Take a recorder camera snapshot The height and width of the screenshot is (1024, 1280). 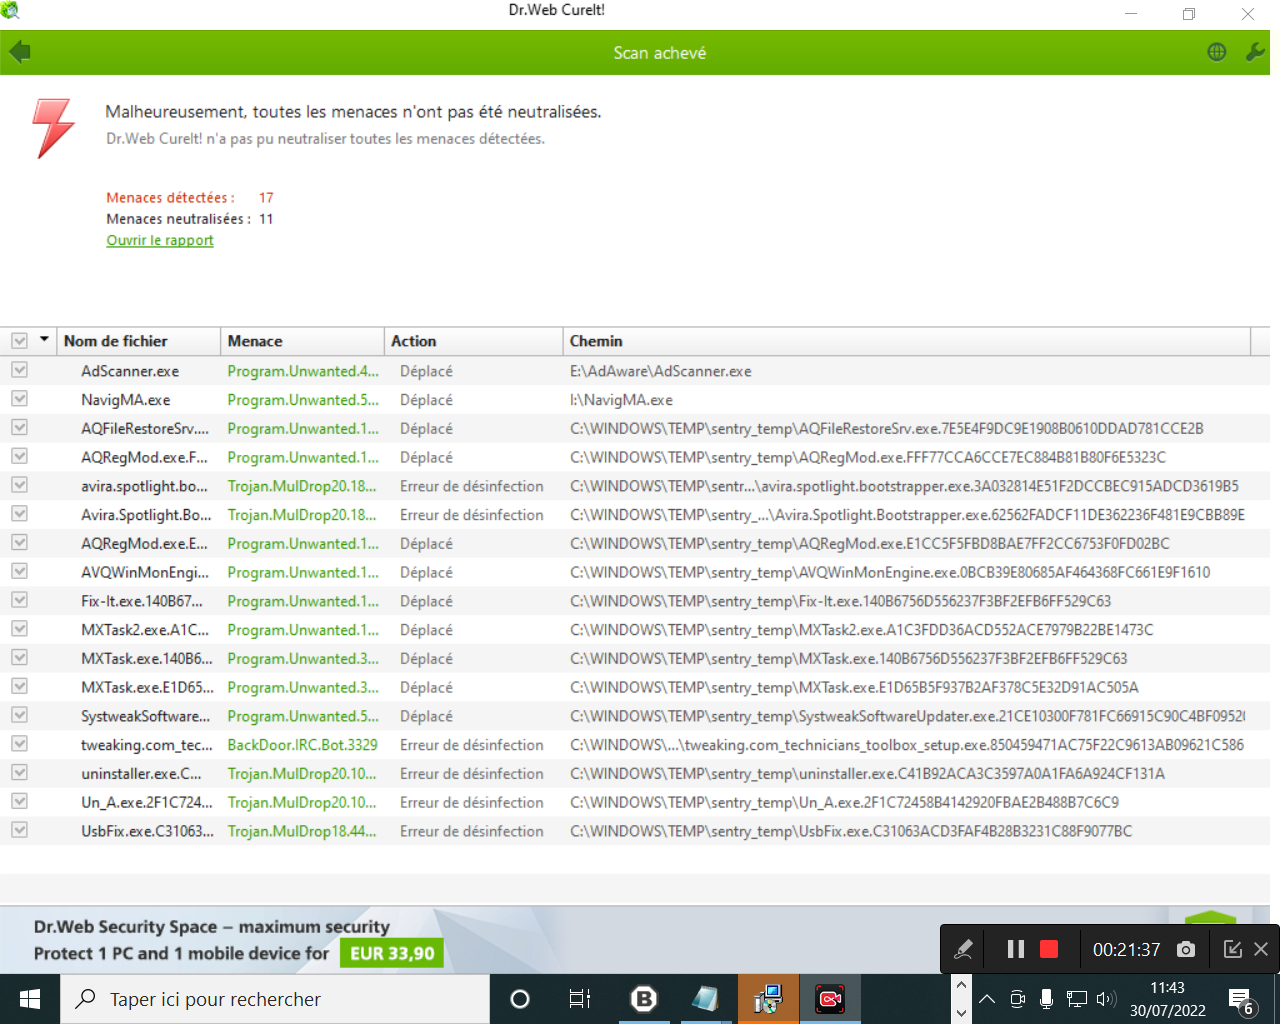coord(1186,949)
